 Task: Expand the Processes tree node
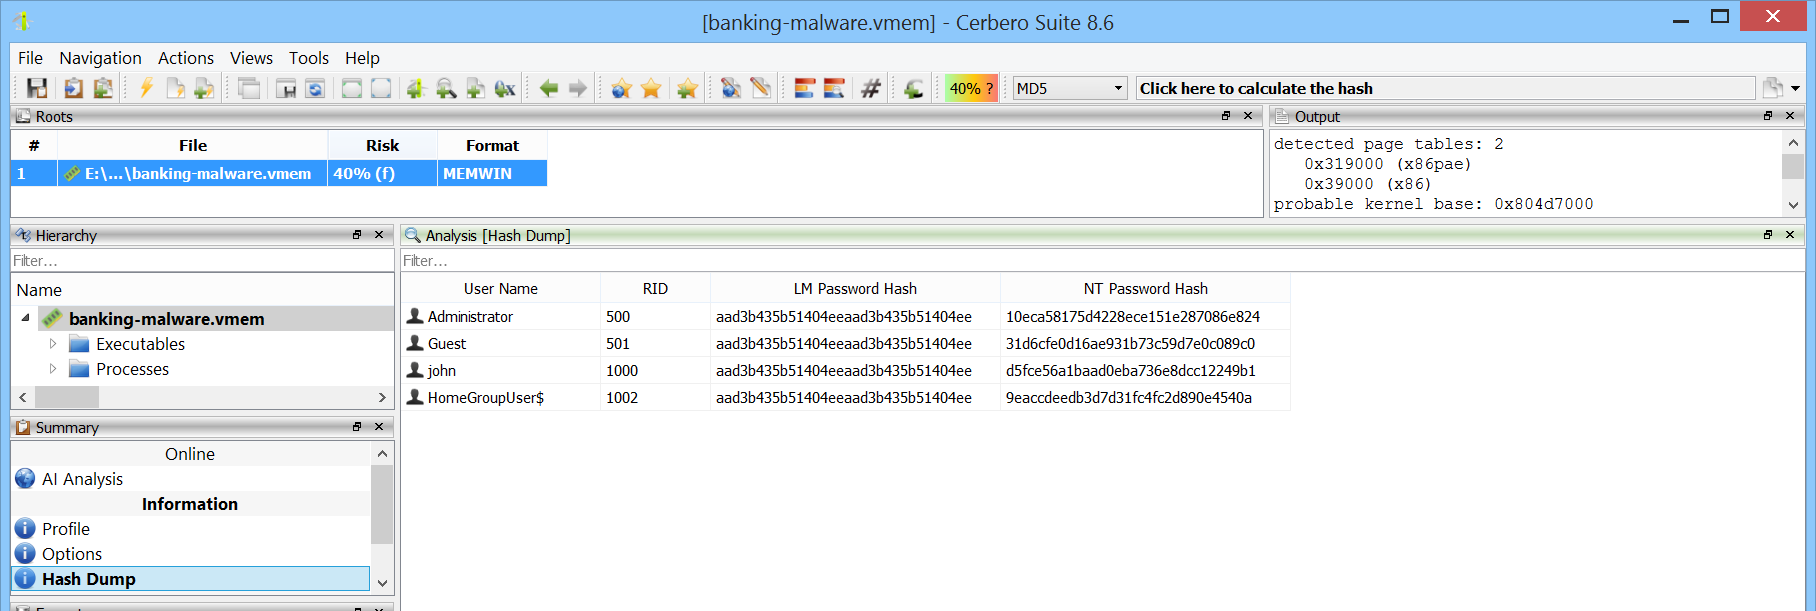(x=53, y=369)
